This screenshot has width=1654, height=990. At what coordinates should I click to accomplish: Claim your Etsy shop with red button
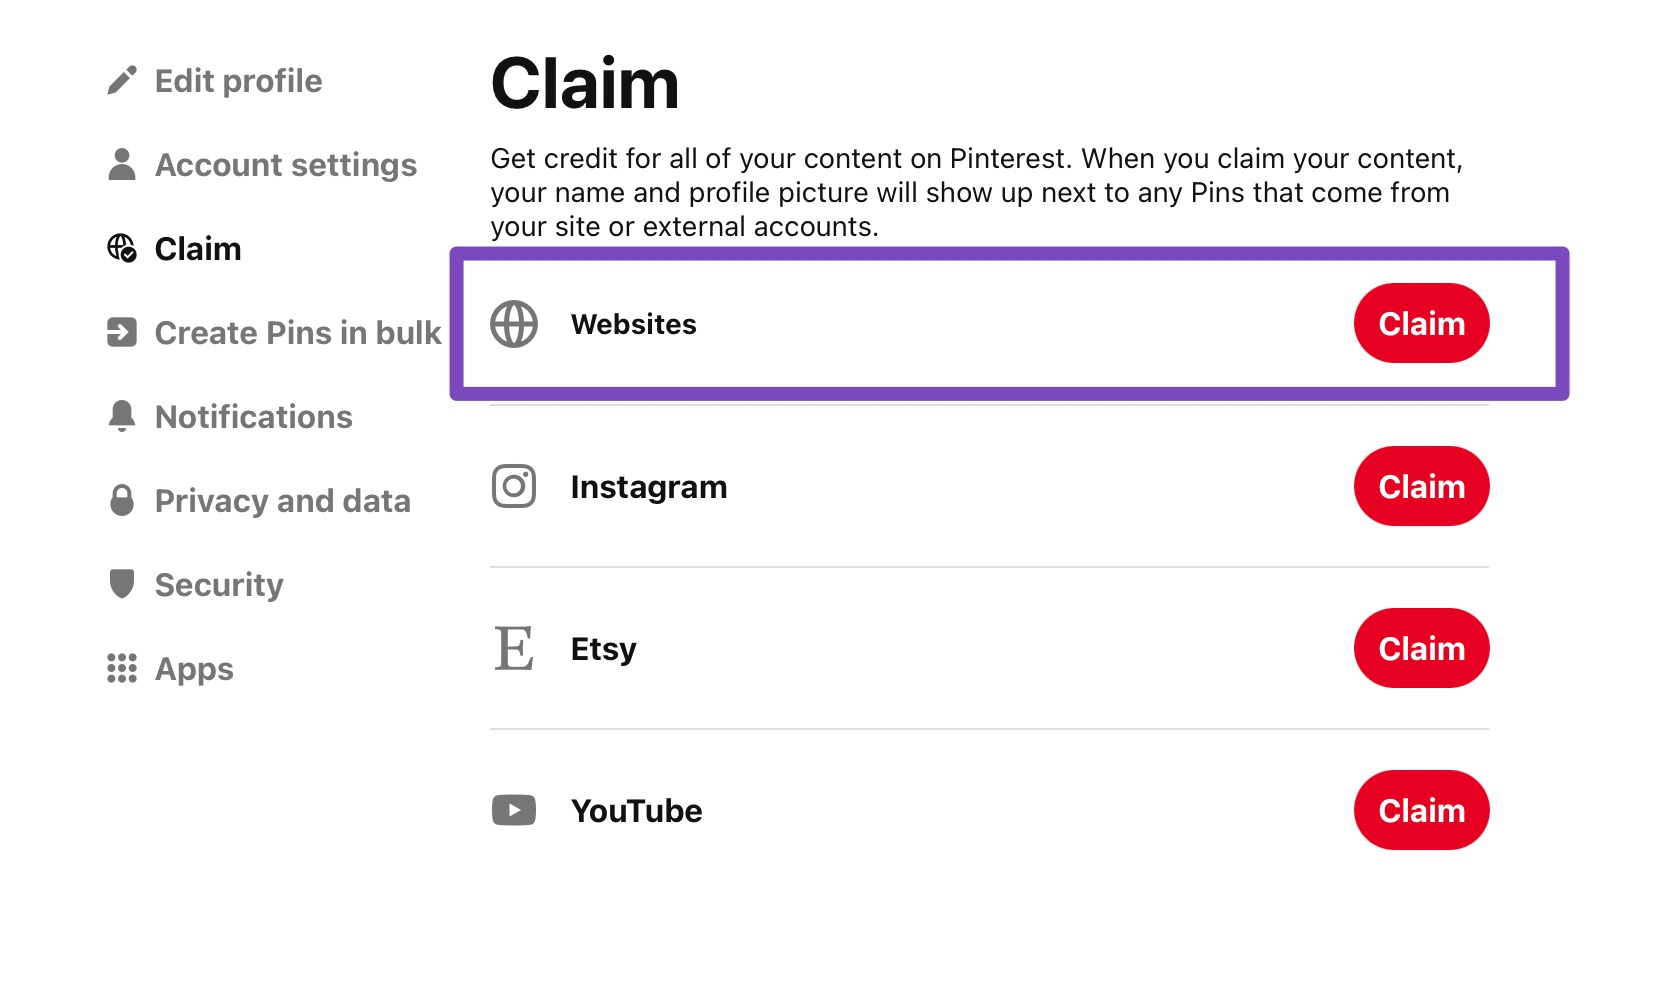tap(1421, 648)
